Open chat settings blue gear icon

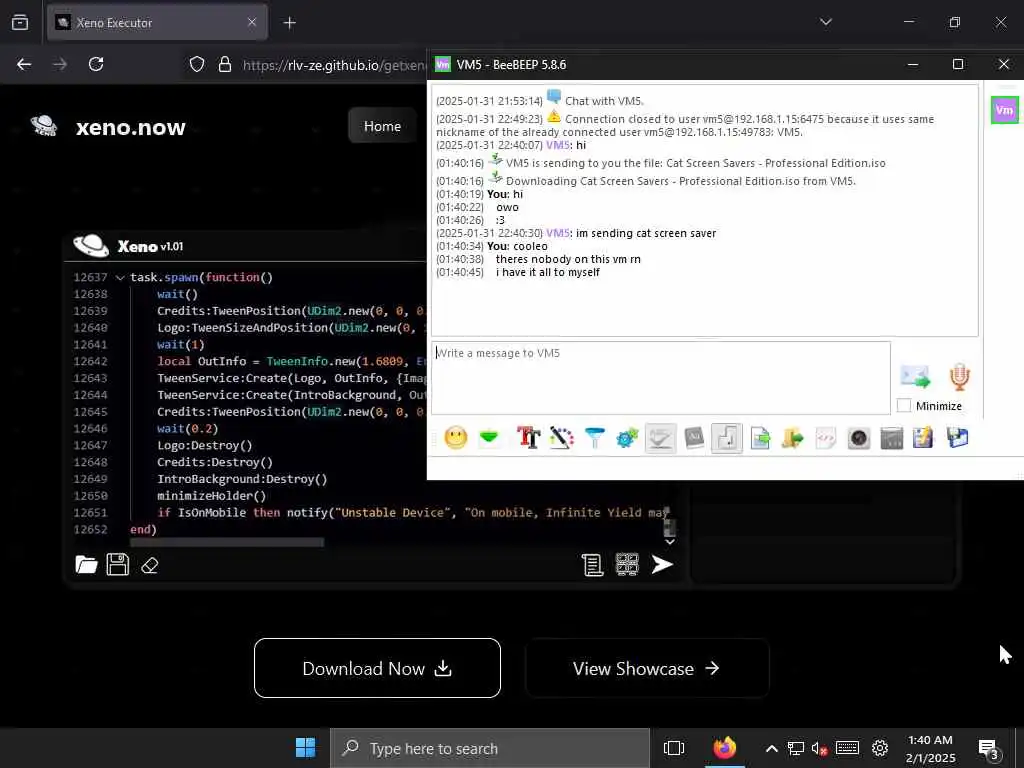[627, 438]
